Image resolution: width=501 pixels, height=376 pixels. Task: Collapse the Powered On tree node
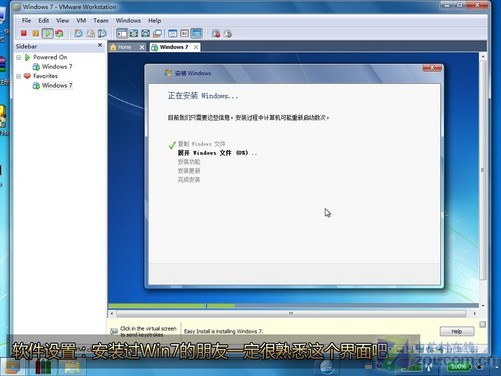tap(19, 57)
